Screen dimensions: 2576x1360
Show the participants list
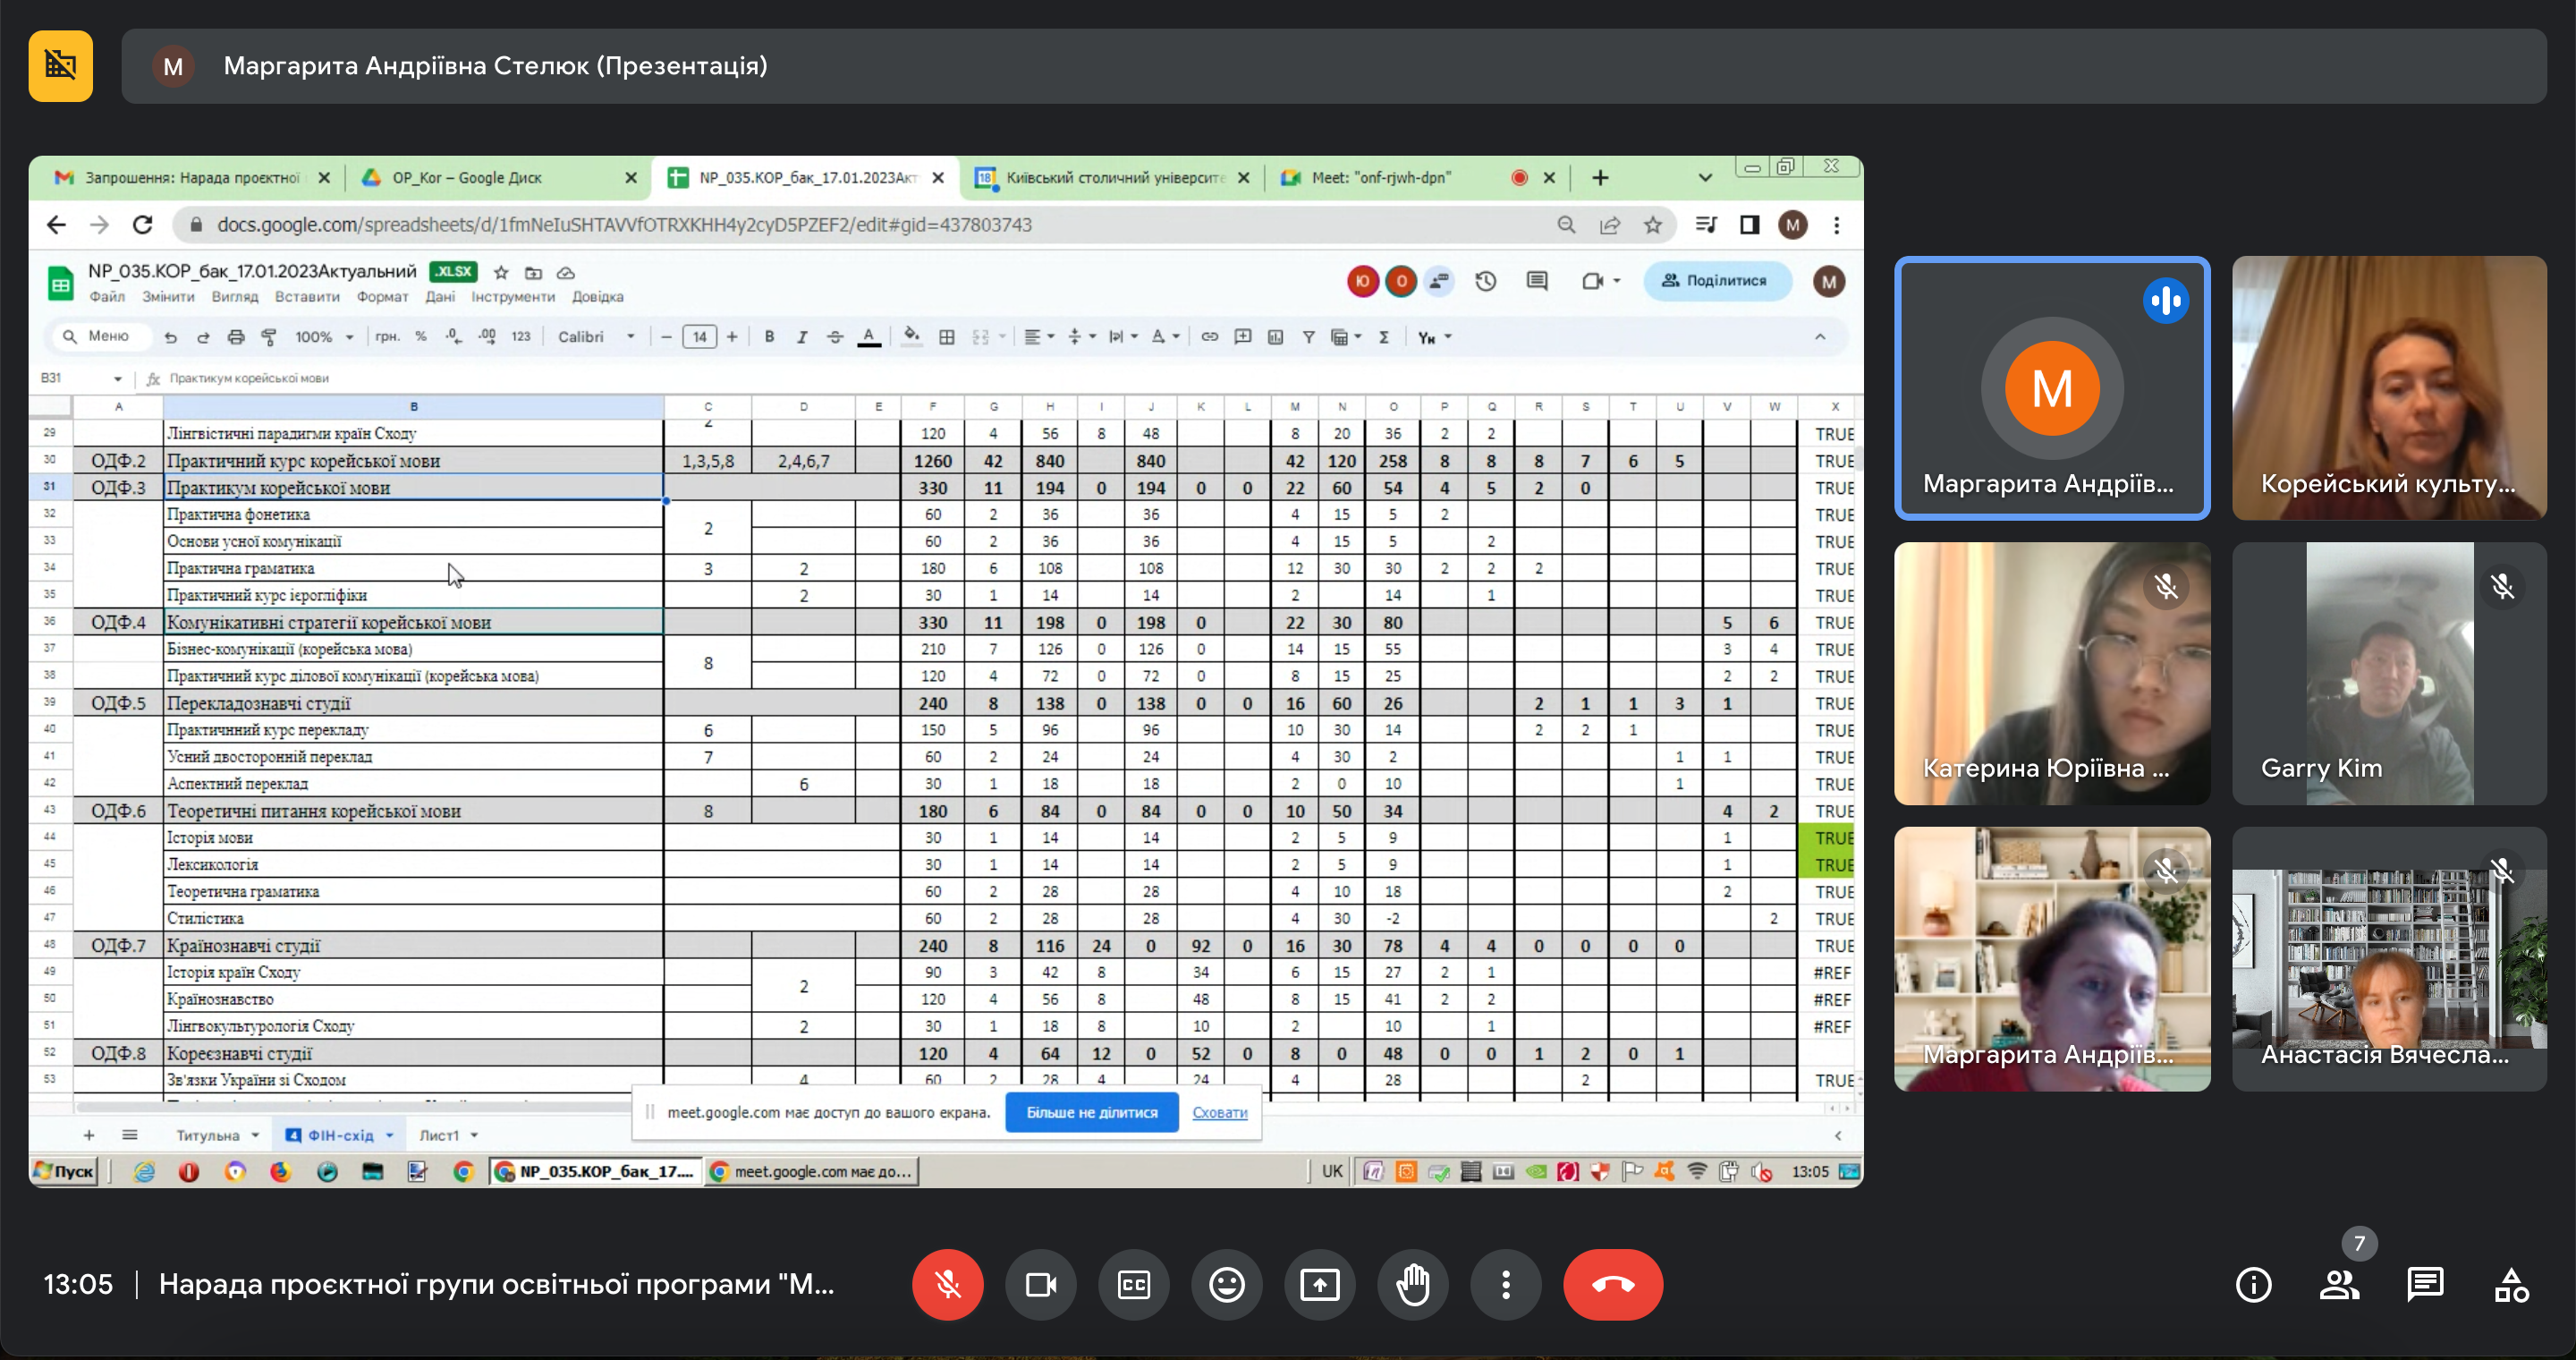[2339, 1284]
